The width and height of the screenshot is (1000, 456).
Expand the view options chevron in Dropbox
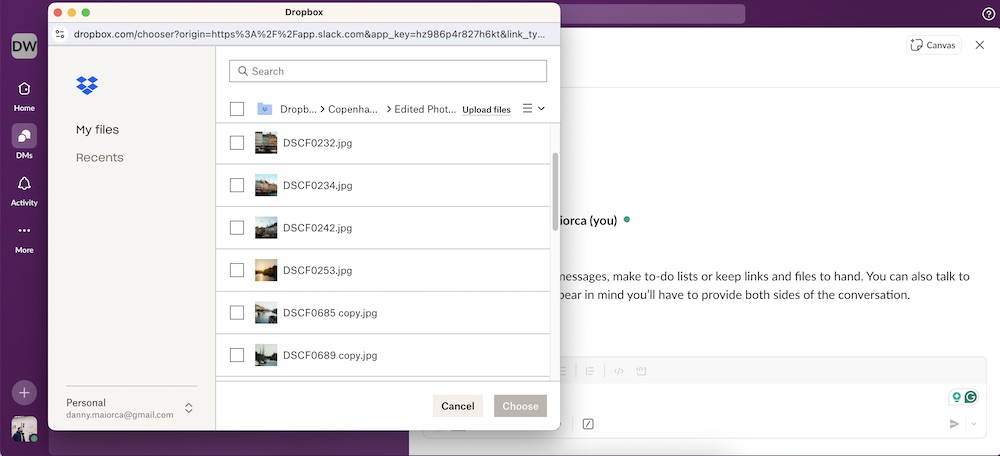pos(541,108)
